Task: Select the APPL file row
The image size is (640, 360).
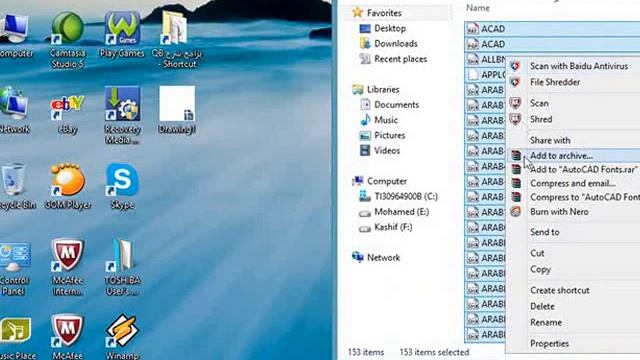Action: [486, 75]
